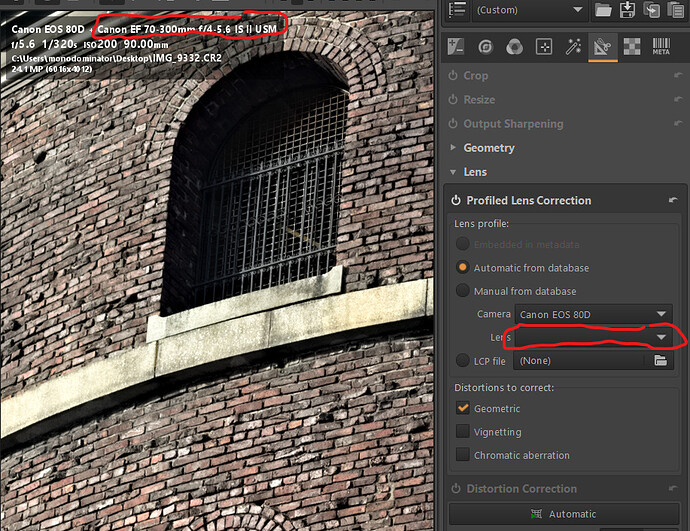The height and width of the screenshot is (531, 690).
Task: Browse for an LCP file folder icon
Action: 660,360
